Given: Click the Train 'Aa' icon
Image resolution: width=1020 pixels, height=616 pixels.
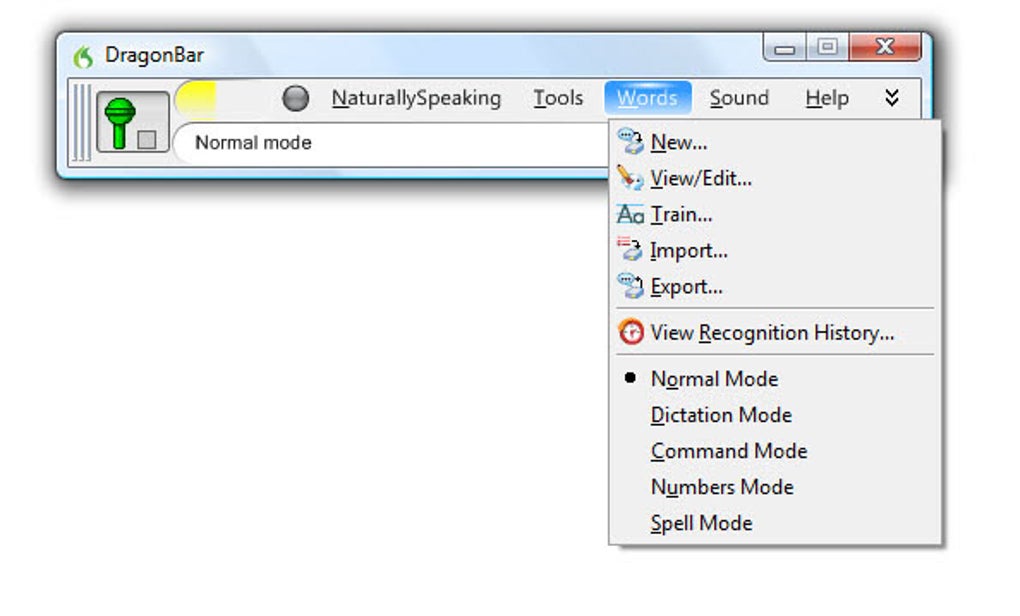Looking at the screenshot, I should pyautogui.click(x=630, y=214).
